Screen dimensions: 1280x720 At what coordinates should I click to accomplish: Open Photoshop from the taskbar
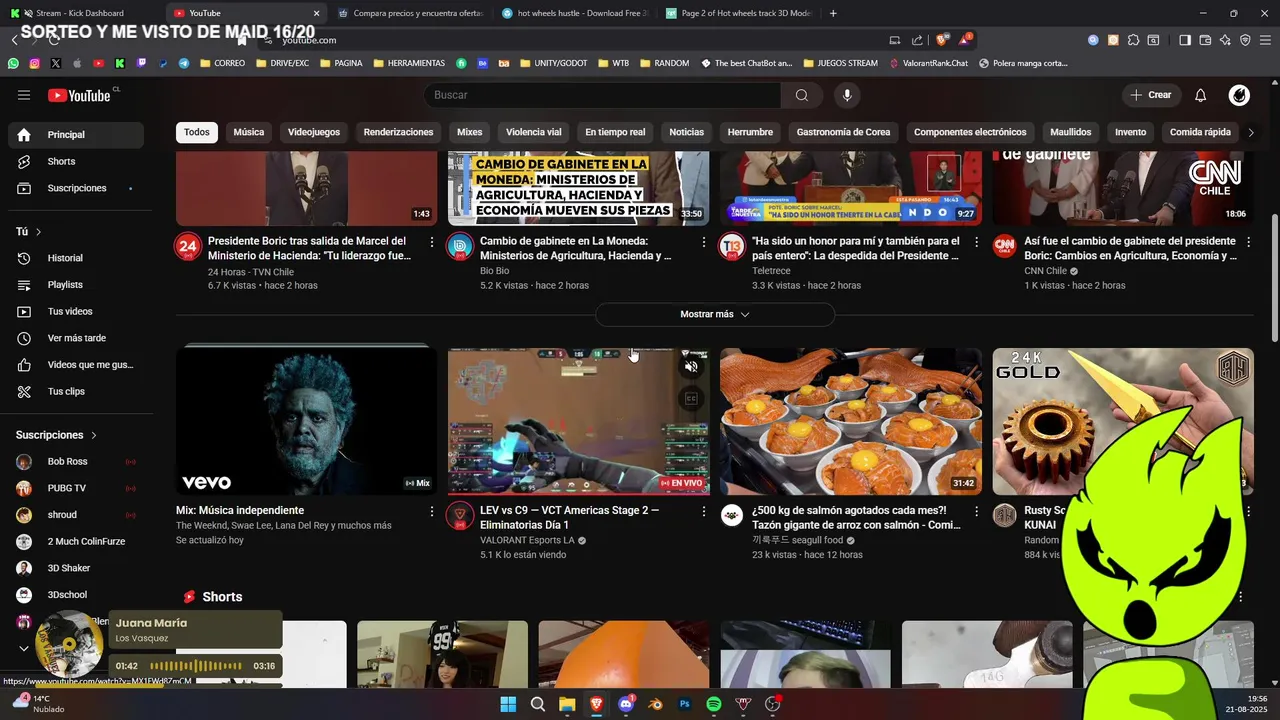click(x=685, y=704)
